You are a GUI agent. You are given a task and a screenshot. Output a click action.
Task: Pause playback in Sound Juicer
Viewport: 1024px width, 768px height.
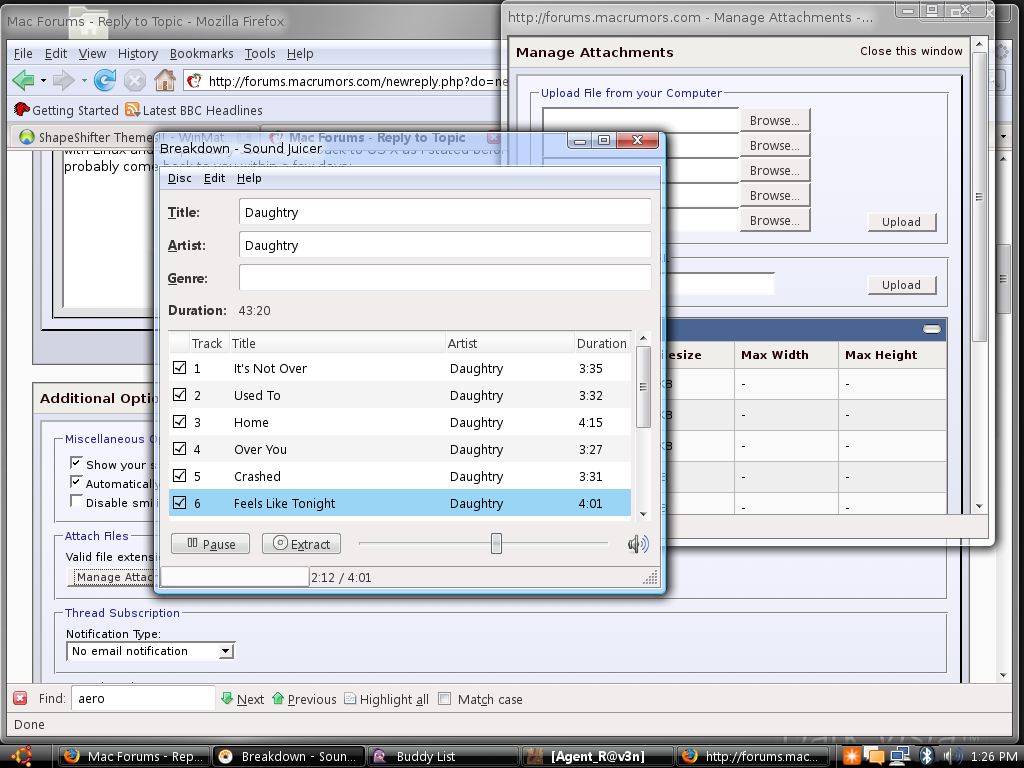210,544
